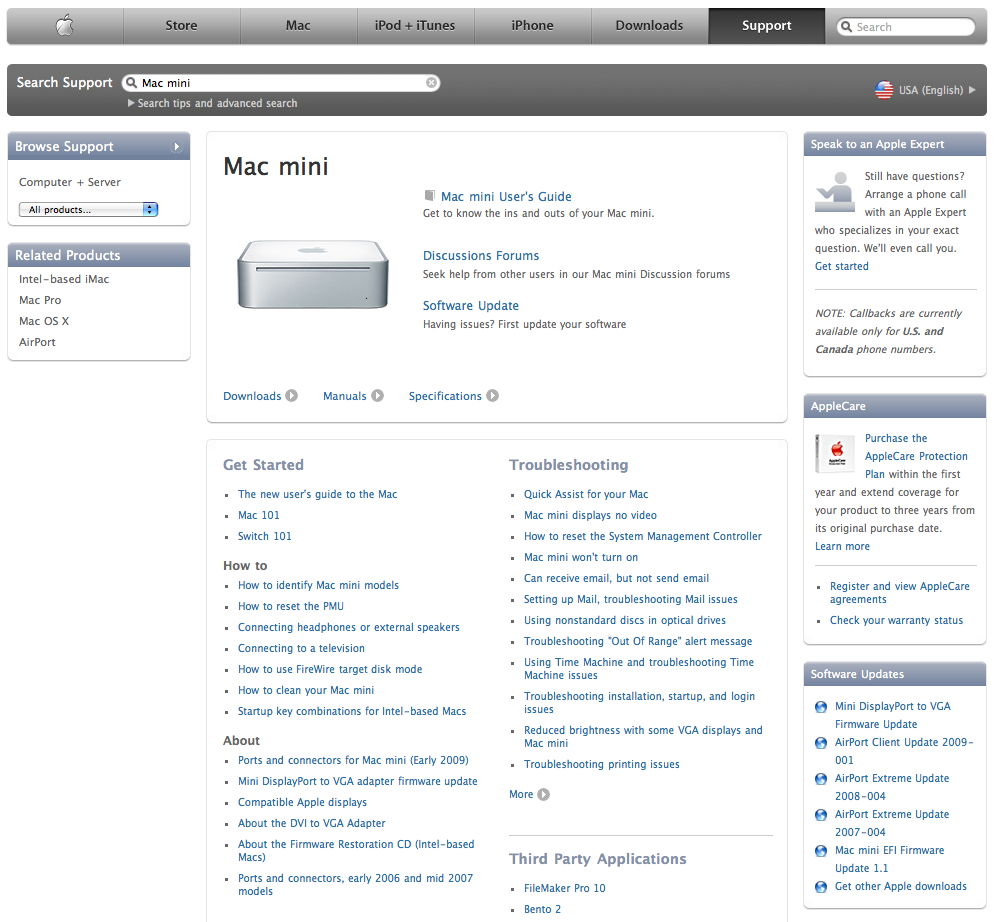This screenshot has height=922, width=1001.
Task: Open Compatible Apple displays link
Action: tap(302, 803)
